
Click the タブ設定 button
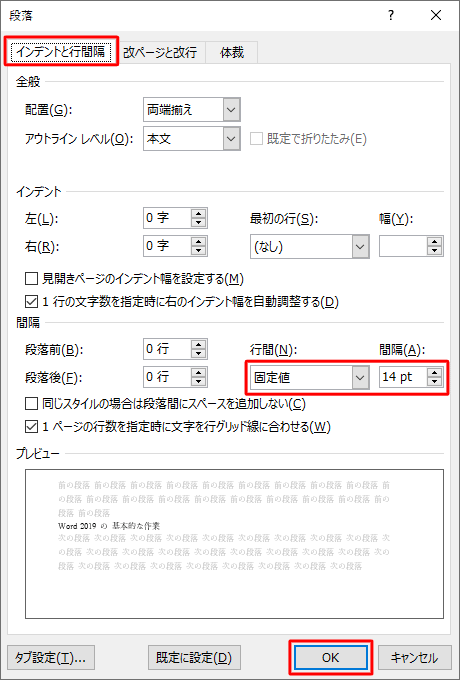(x=51, y=657)
